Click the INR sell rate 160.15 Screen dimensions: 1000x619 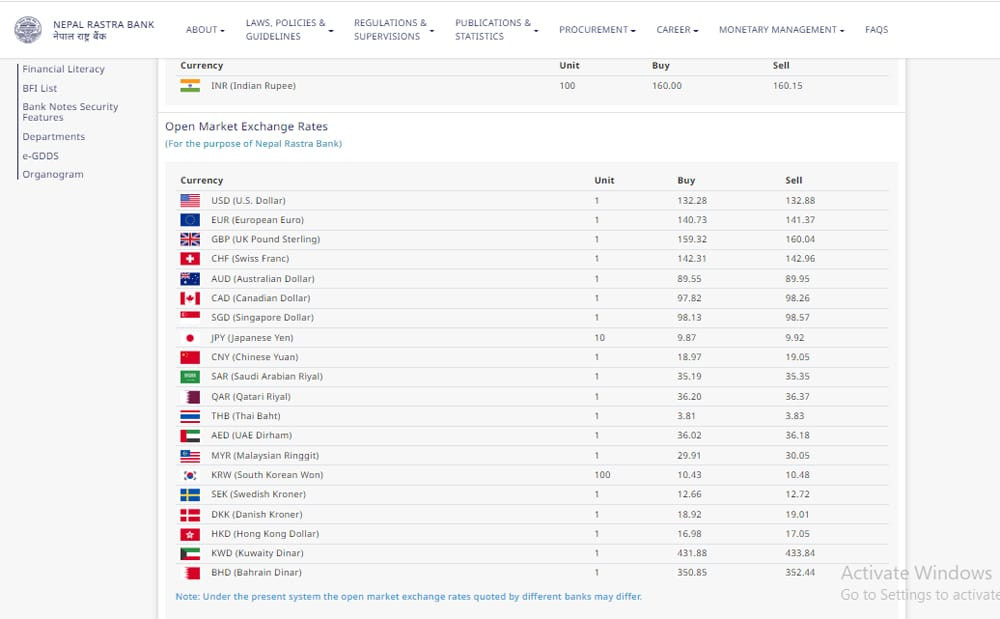pos(788,85)
